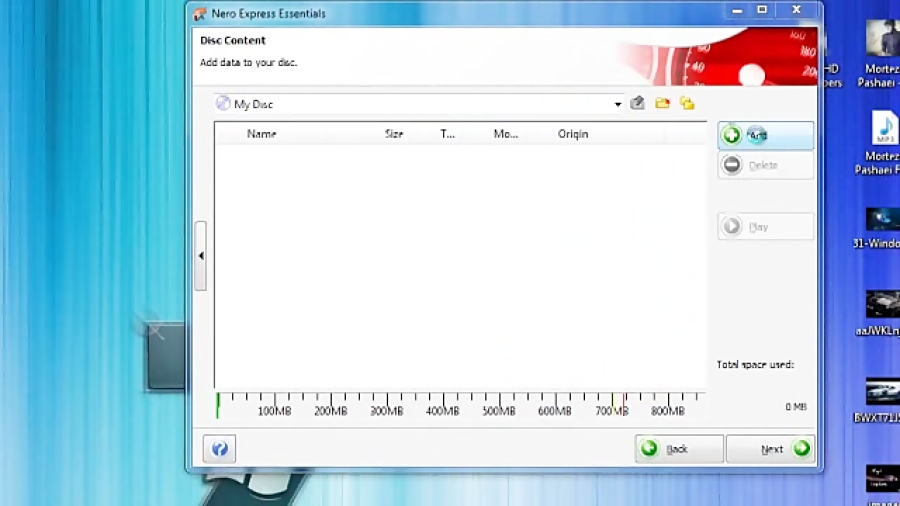Sort by the Origin column header
Image resolution: width=900 pixels, height=506 pixels.
click(573, 134)
